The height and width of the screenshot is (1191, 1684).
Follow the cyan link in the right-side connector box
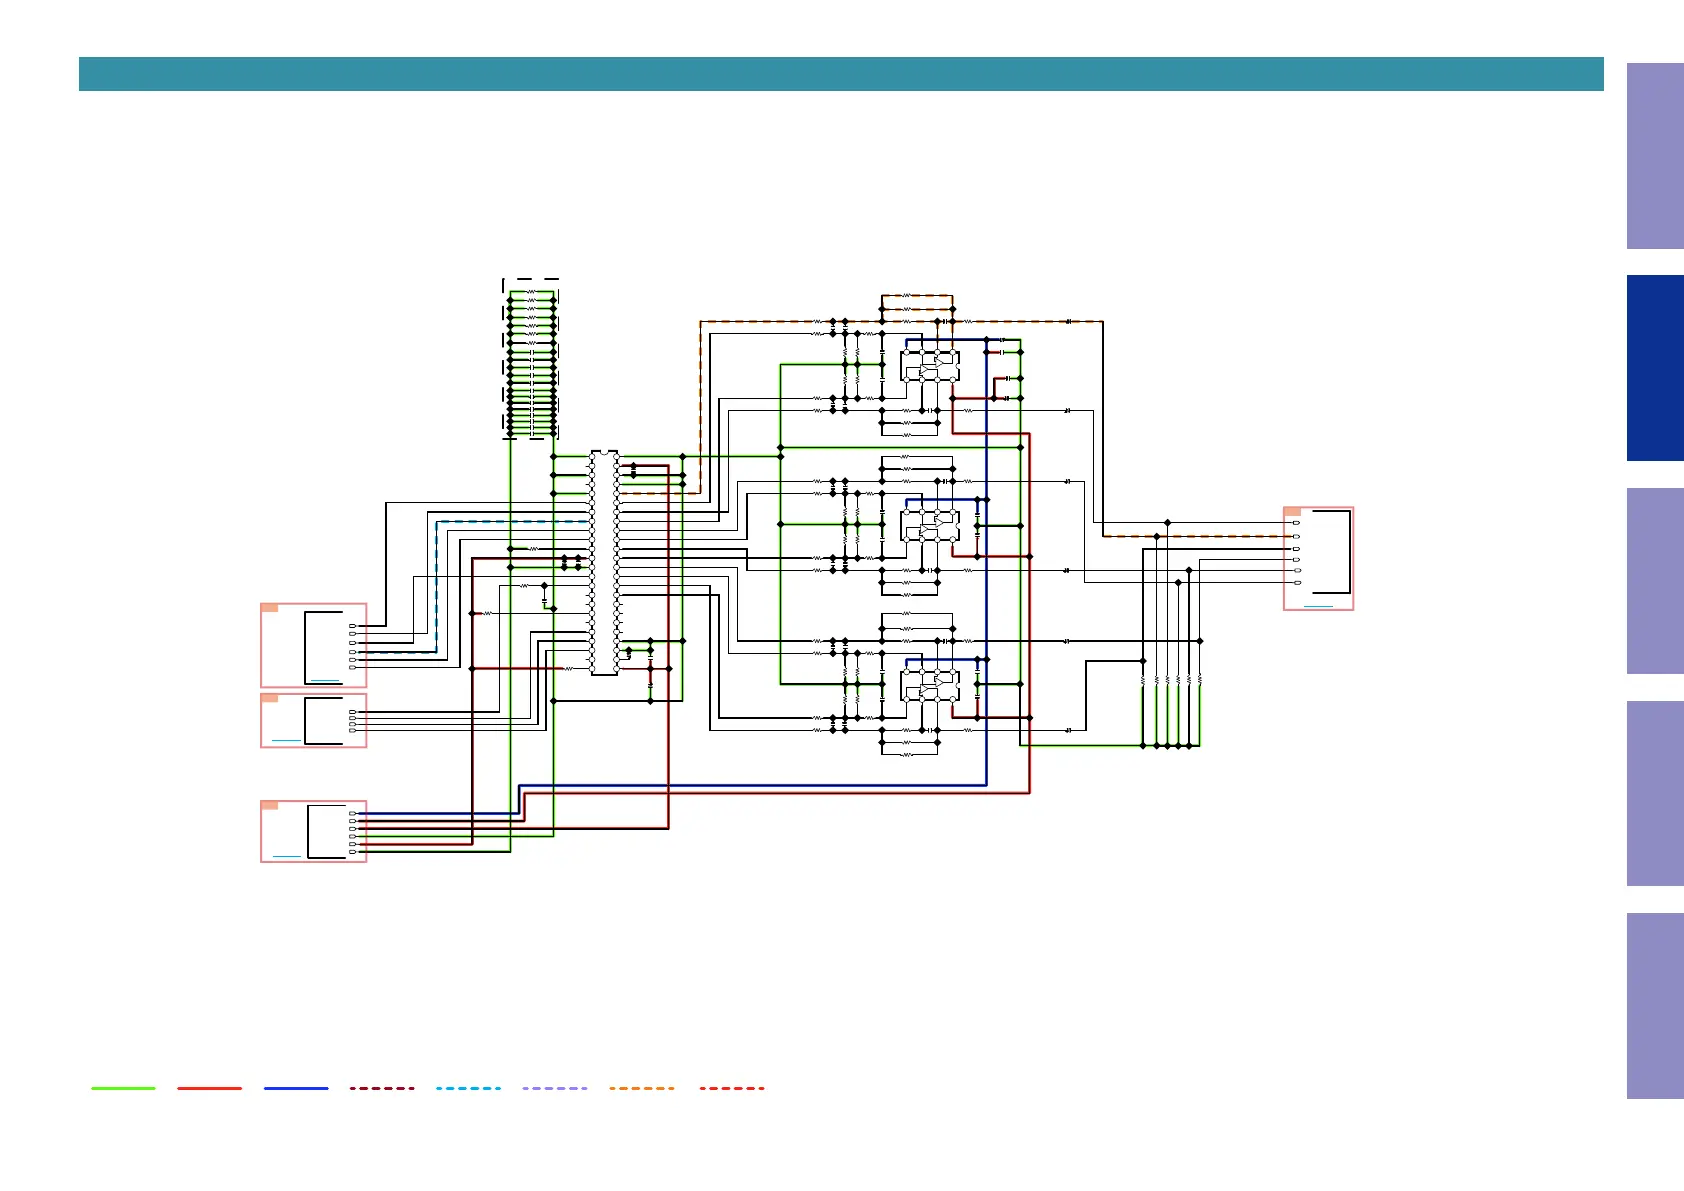(1318, 605)
